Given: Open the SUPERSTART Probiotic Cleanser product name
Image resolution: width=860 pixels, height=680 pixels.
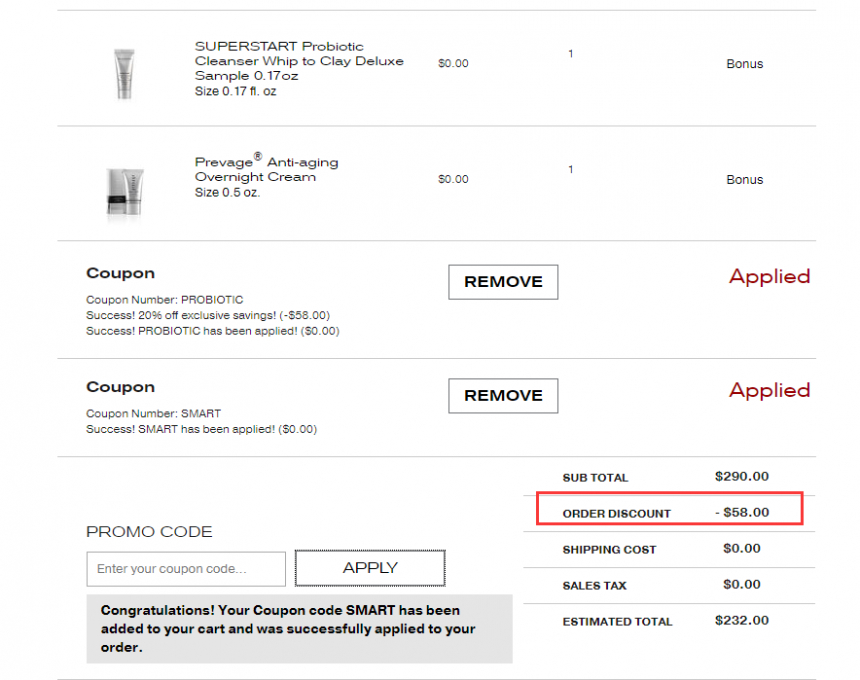Looking at the screenshot, I should 299,61.
